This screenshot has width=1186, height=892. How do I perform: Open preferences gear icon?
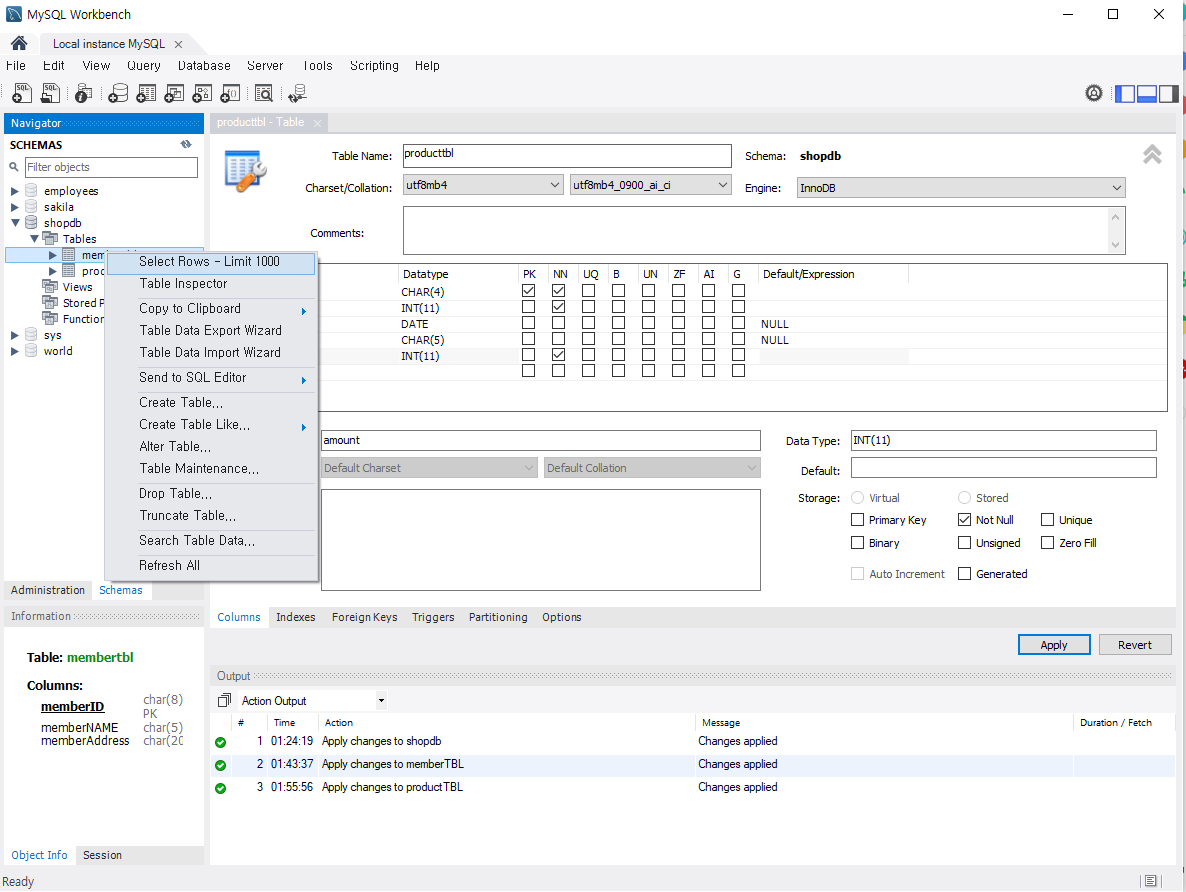(1094, 93)
